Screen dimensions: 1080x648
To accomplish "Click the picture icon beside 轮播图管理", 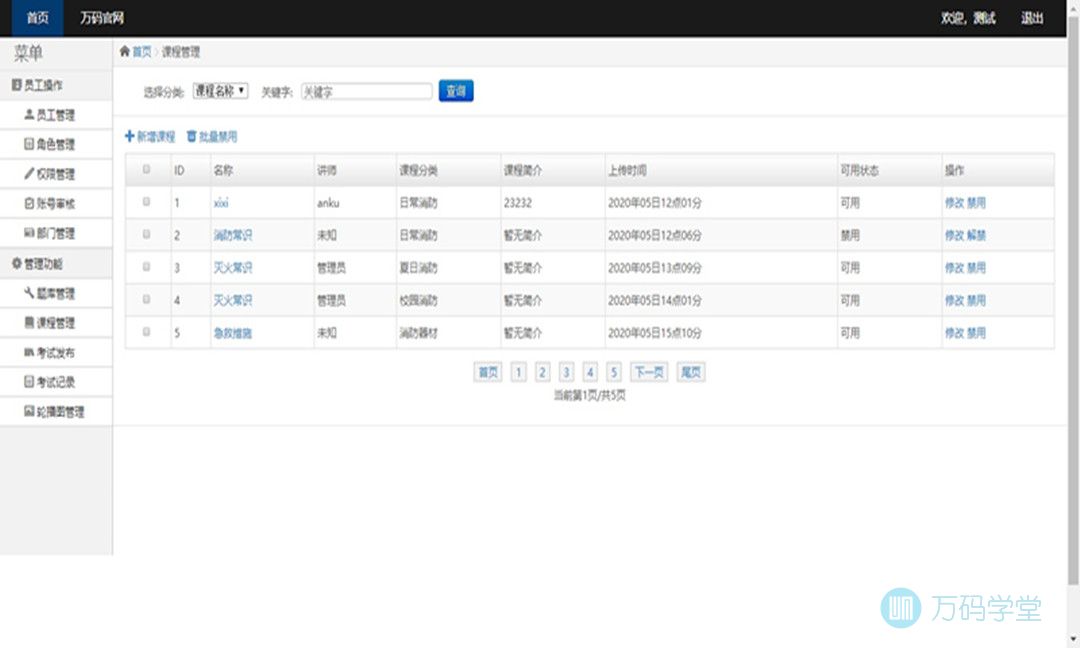I will [x=29, y=411].
